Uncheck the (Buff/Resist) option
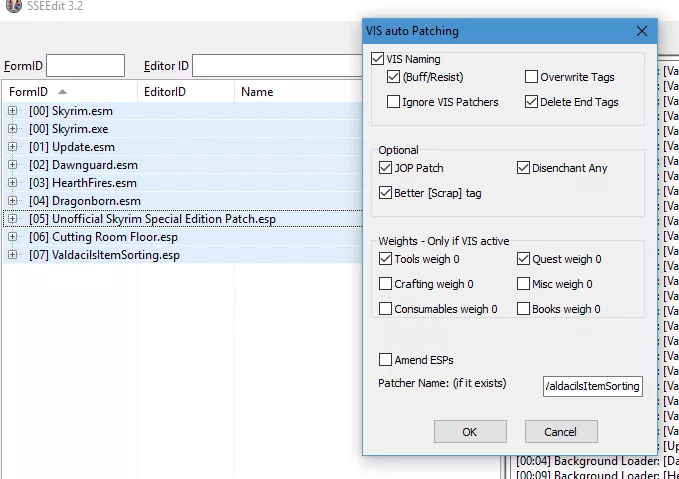This screenshot has width=679, height=479. [x=393, y=77]
